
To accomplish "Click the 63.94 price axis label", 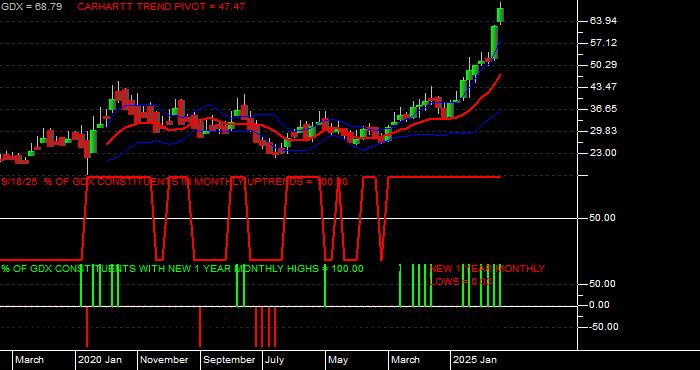I will (x=602, y=21).
